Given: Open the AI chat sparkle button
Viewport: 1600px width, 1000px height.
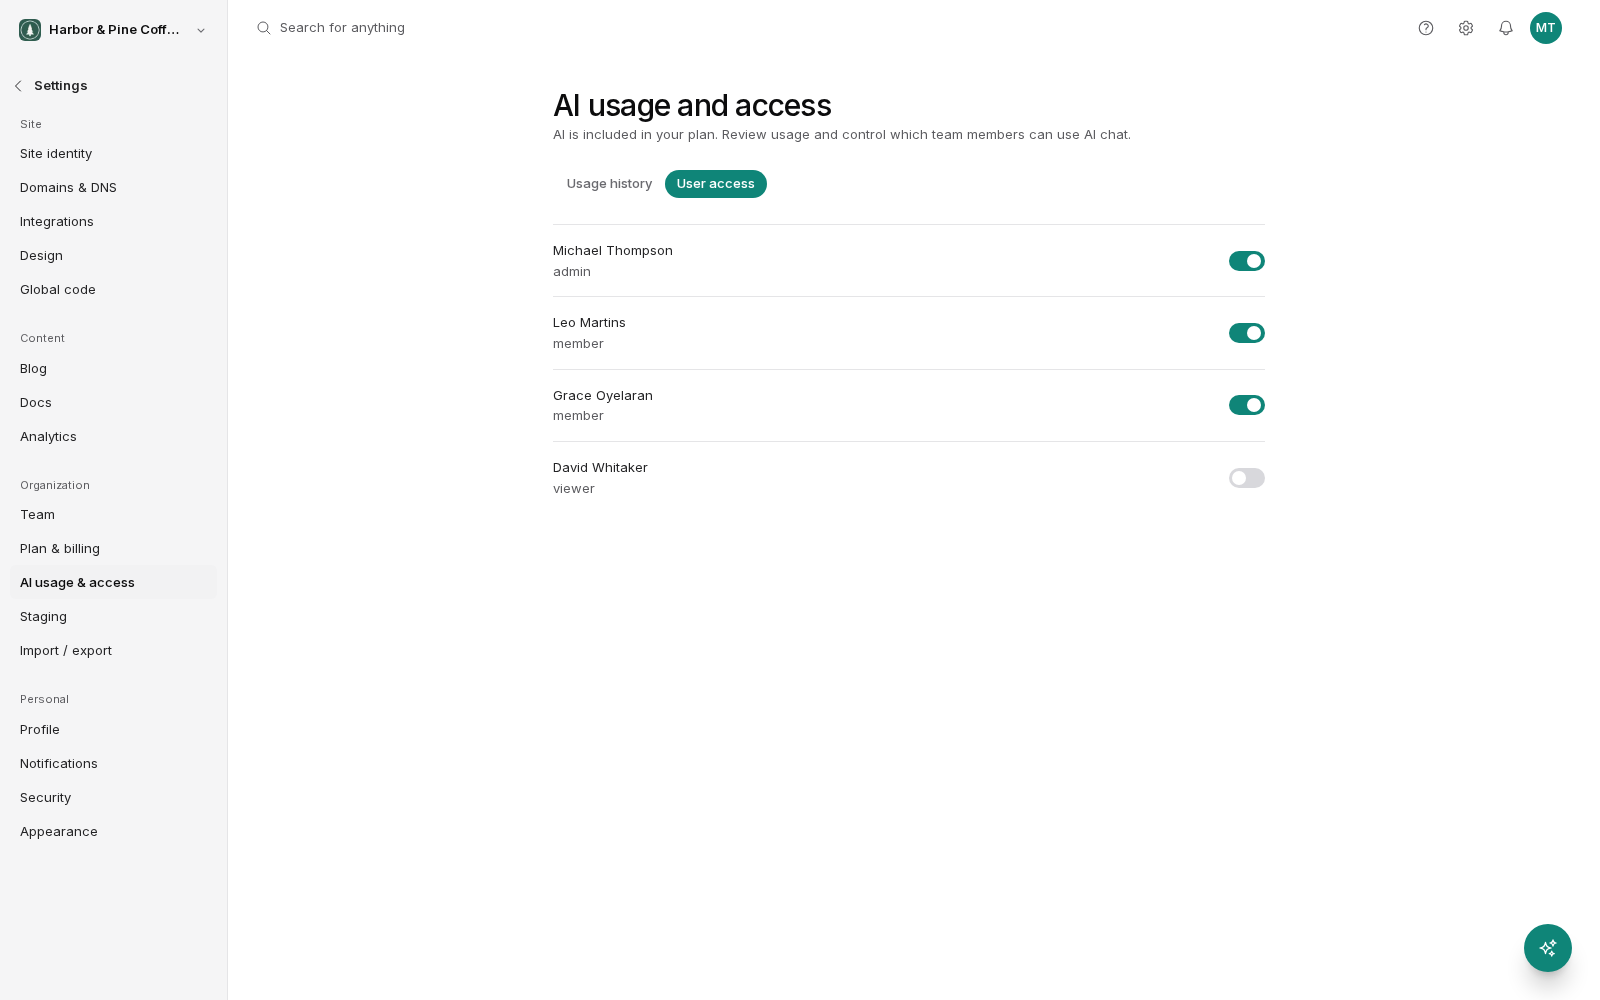Looking at the screenshot, I should tap(1548, 948).
